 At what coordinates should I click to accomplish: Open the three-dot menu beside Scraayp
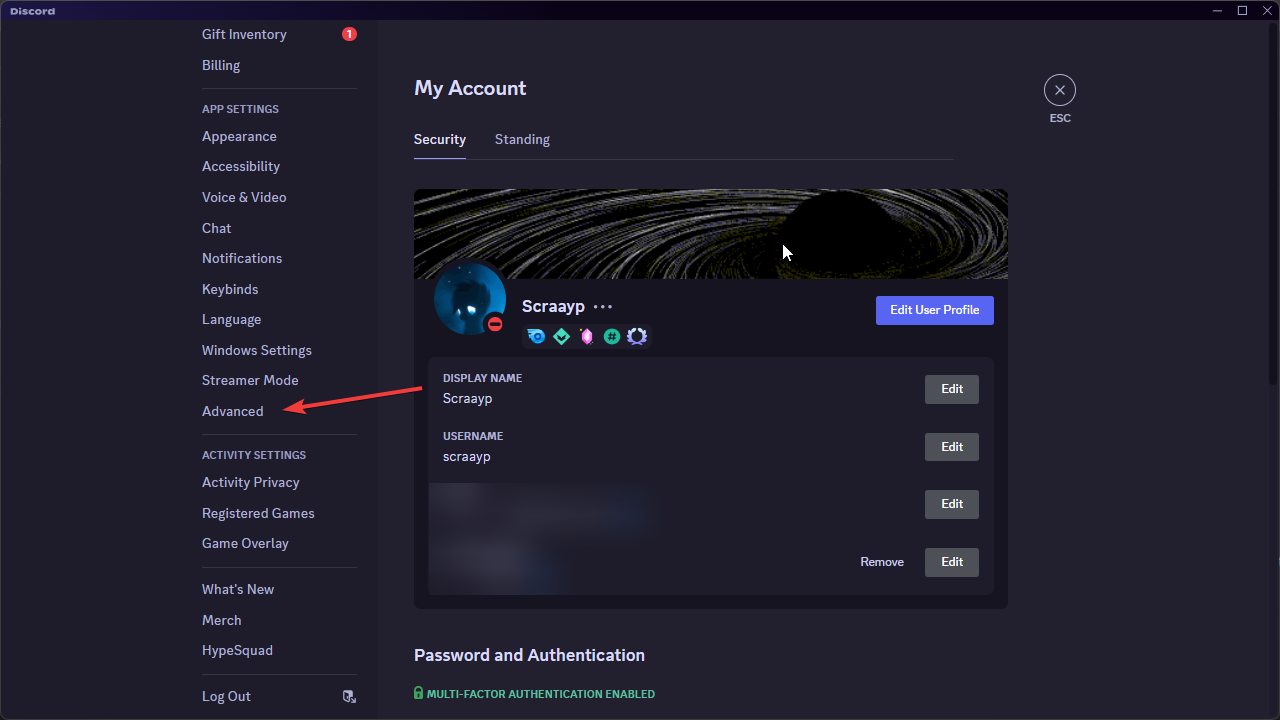(x=603, y=307)
